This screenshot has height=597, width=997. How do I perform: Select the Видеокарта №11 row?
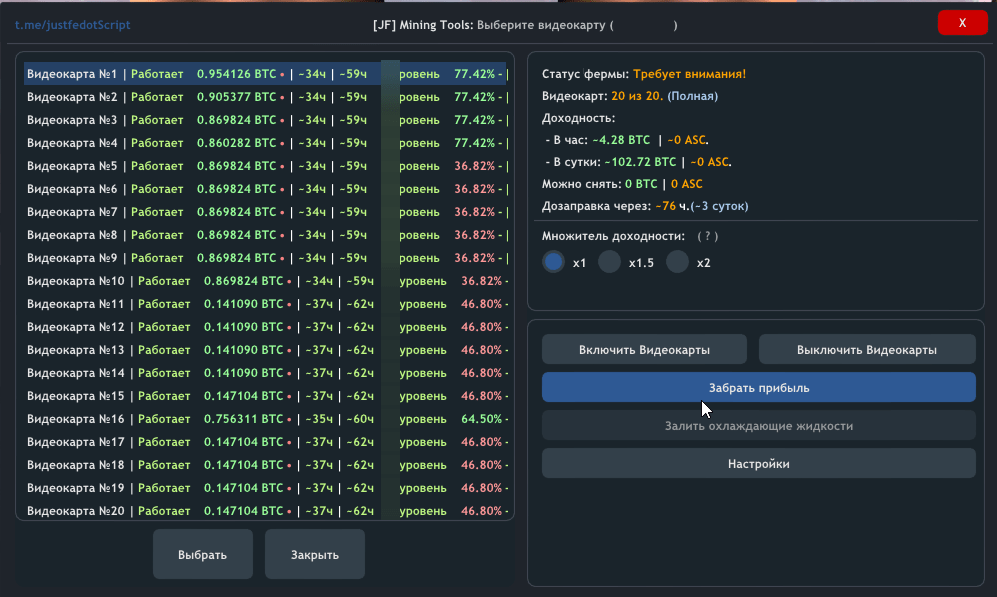coord(266,304)
